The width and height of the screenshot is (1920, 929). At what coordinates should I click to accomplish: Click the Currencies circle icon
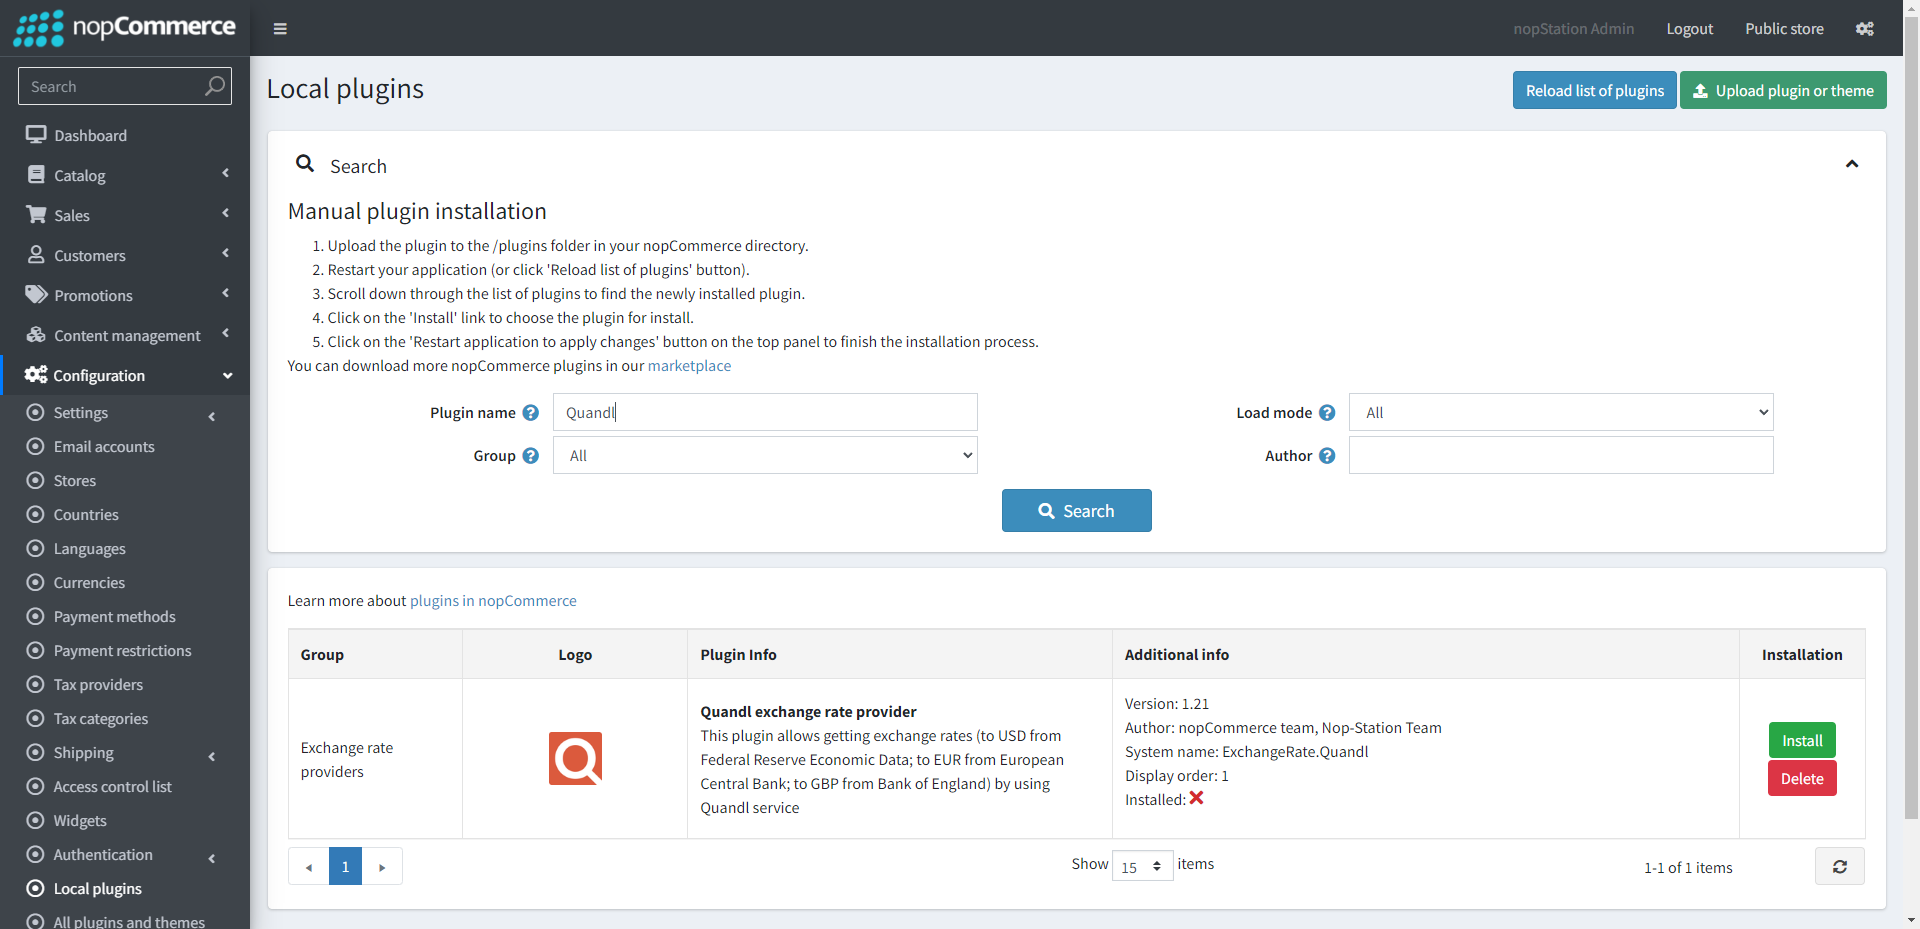(35, 582)
